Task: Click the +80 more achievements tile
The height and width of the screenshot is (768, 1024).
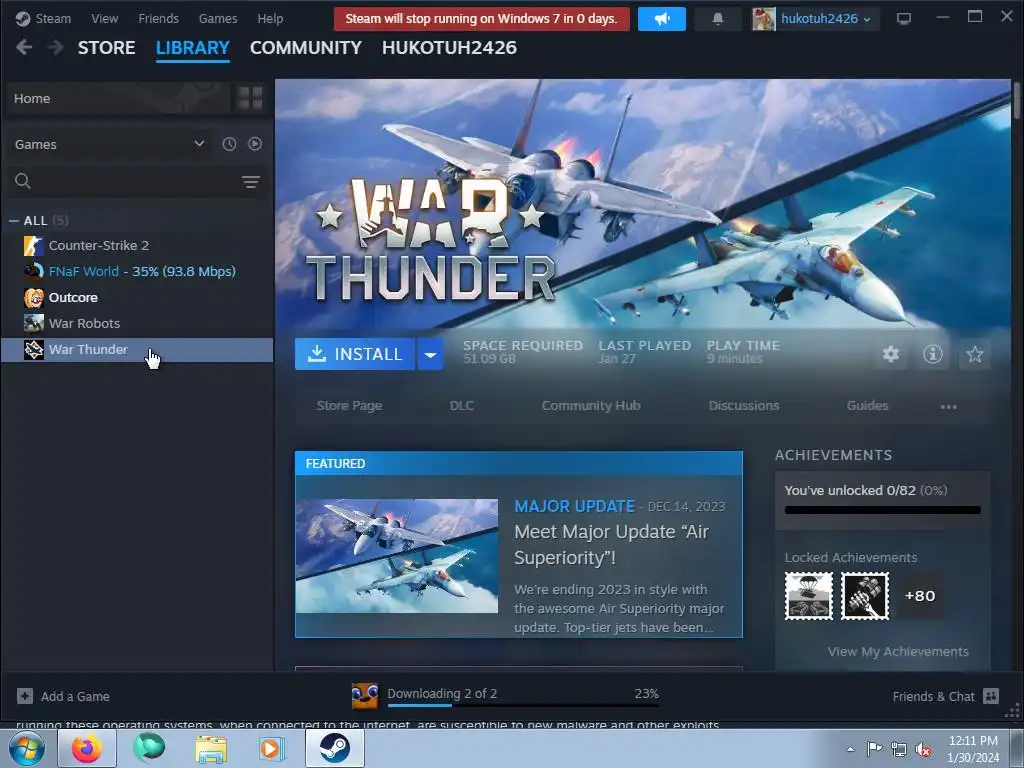Action: [x=920, y=596]
